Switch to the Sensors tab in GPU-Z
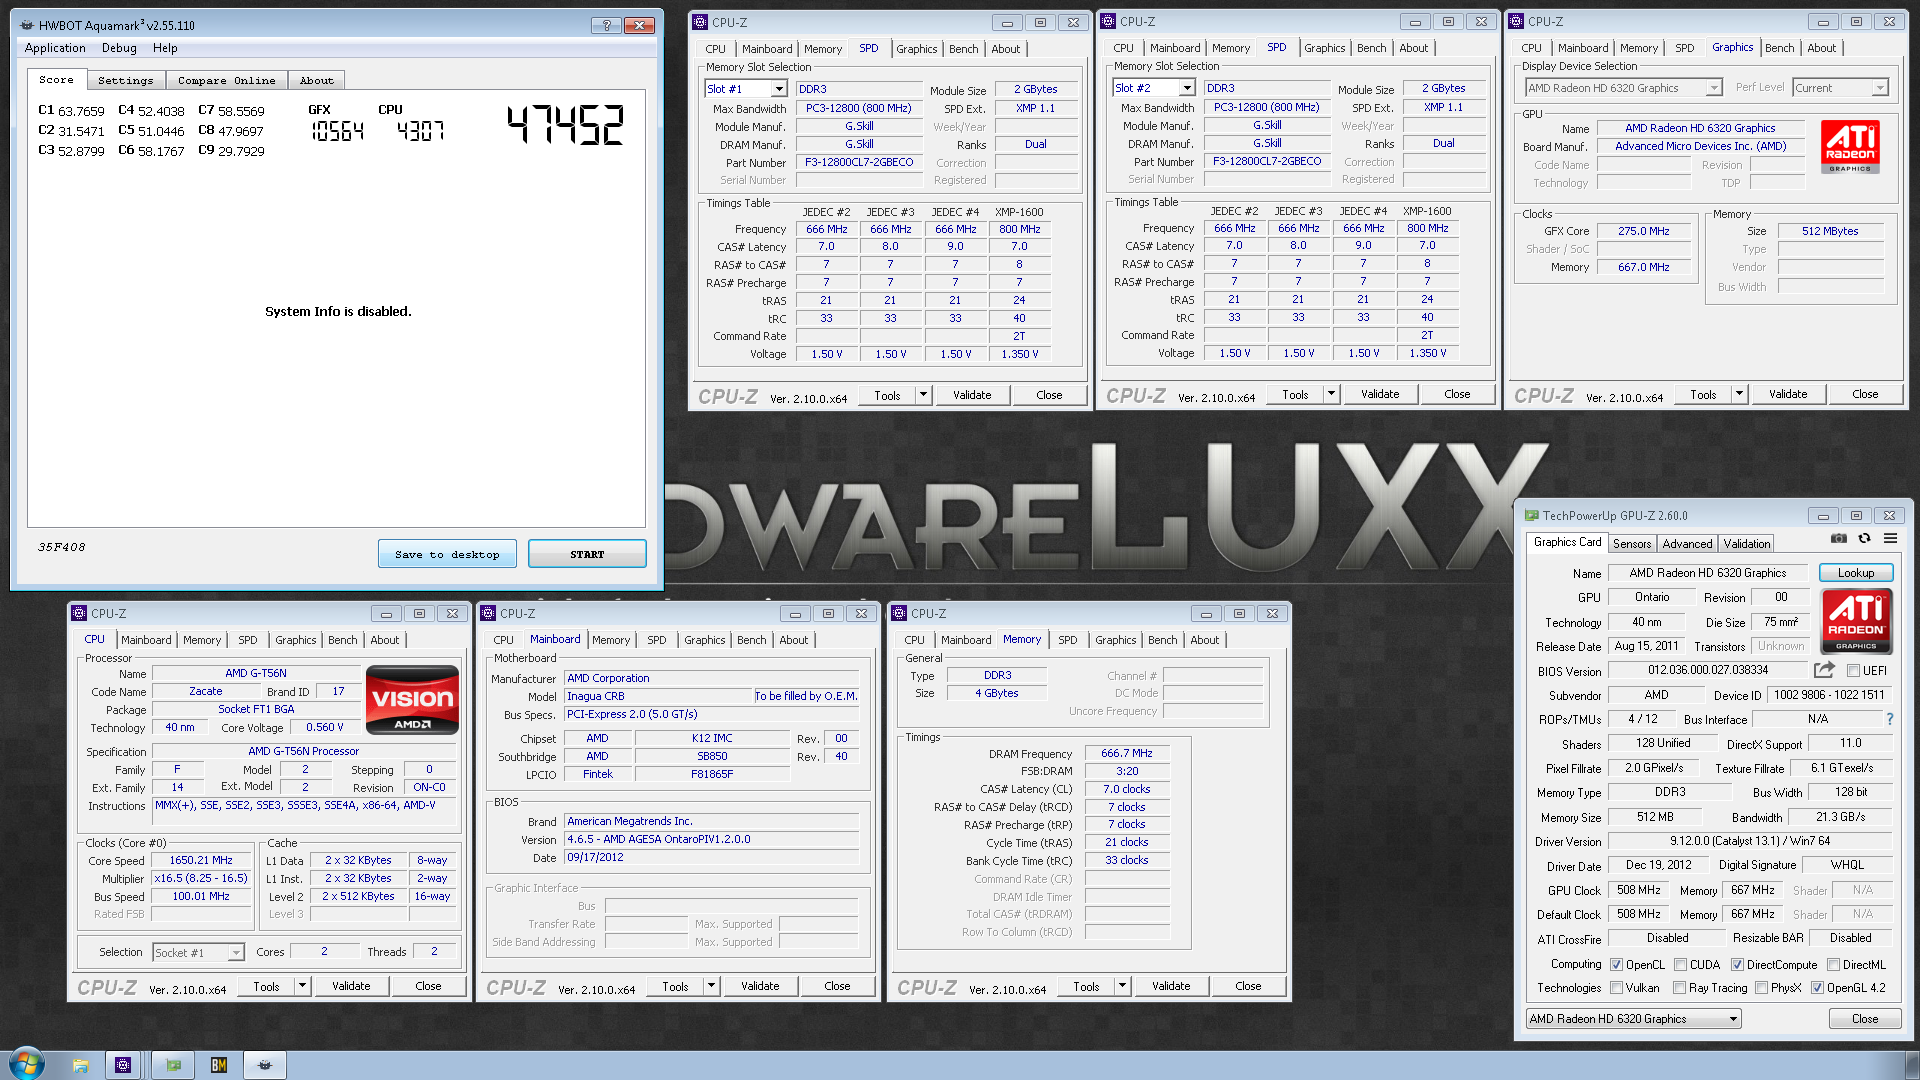The width and height of the screenshot is (1920, 1080). (x=1632, y=544)
